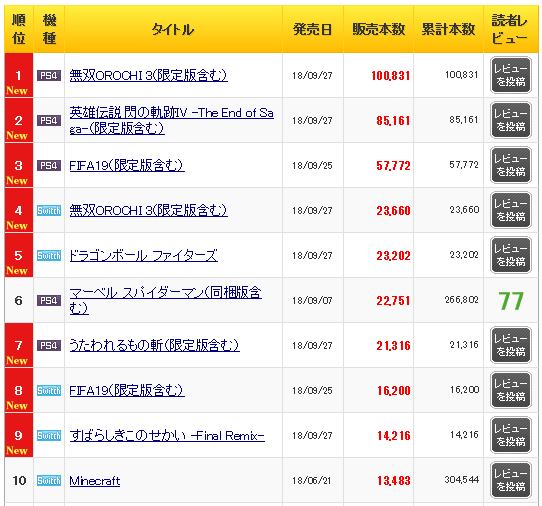542x506 pixels.
Task: Click the red sales figure 57,772
Action: pos(393,166)
